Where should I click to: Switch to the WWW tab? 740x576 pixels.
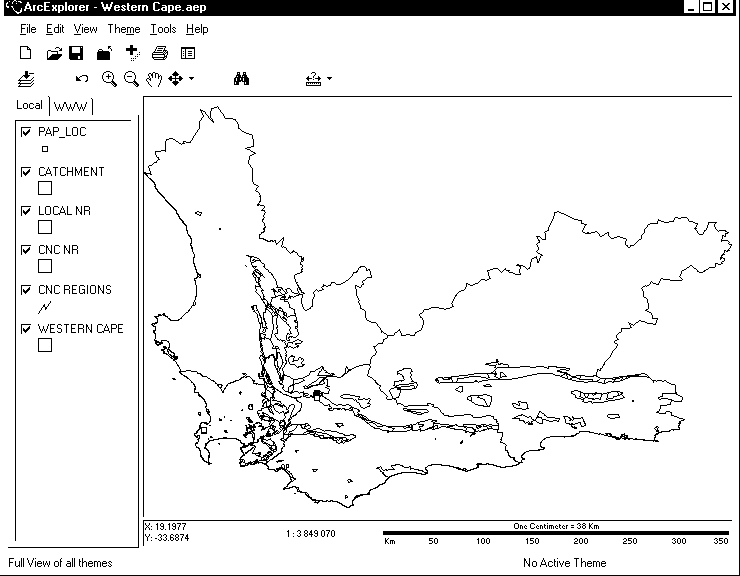point(71,106)
